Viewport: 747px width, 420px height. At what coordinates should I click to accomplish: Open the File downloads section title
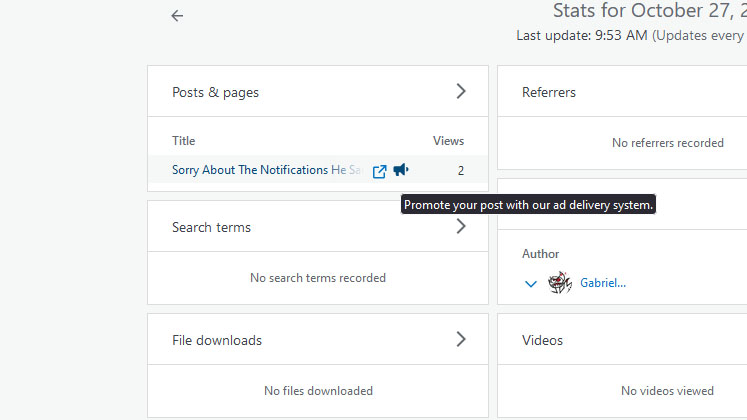point(216,340)
